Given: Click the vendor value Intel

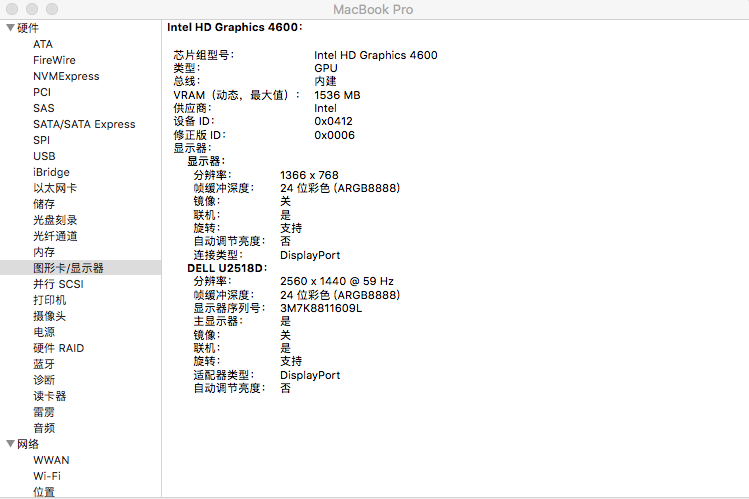Looking at the screenshot, I should coord(325,108).
